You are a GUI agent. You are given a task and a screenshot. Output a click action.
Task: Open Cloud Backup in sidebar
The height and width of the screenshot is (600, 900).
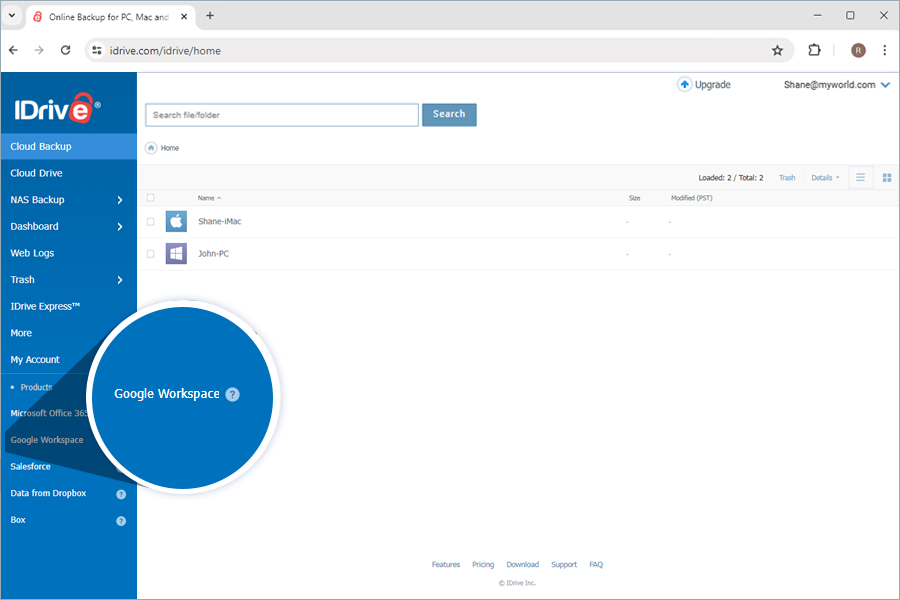point(69,146)
